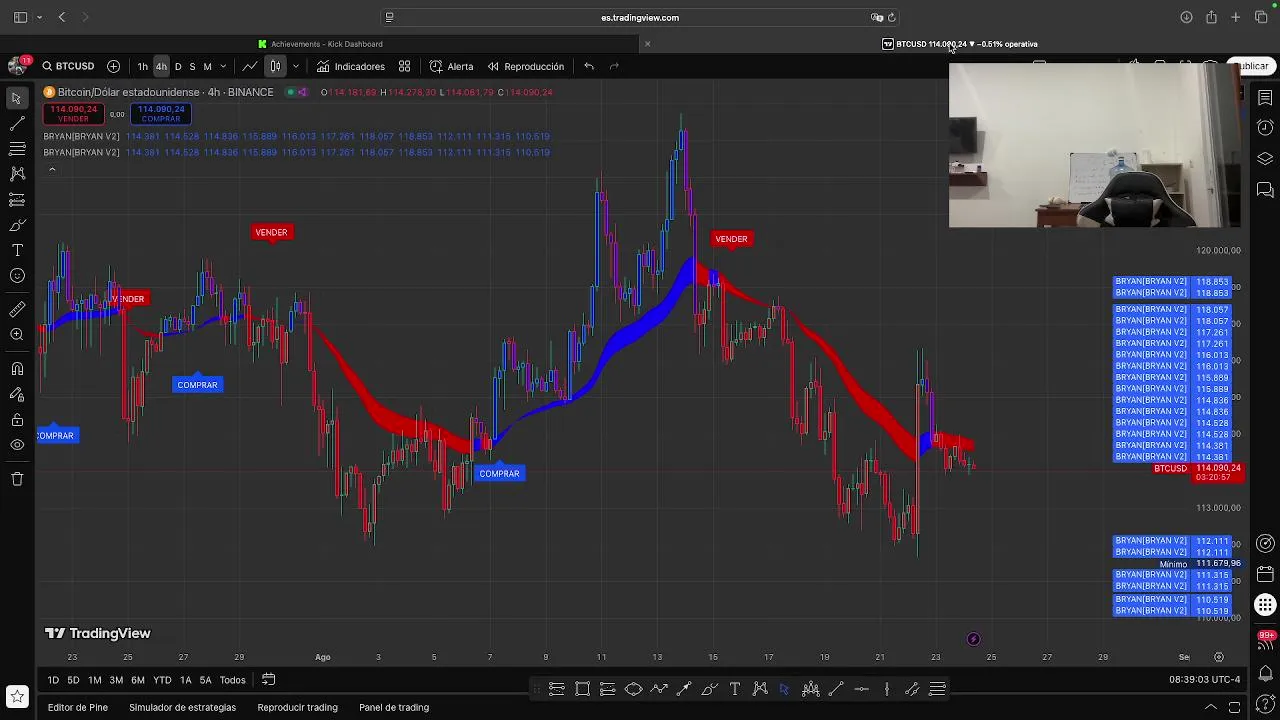Open the forecasting and measurement tools
Screen dimensions: 1280x720
17,199
